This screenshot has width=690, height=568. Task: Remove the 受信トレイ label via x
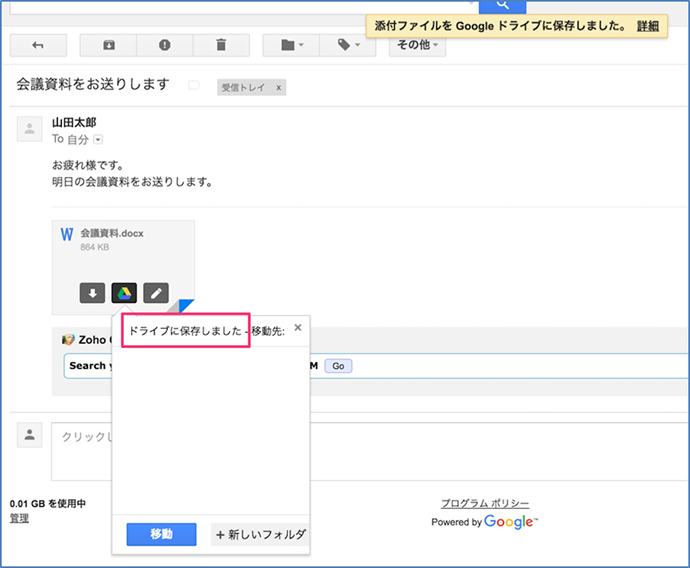tap(279, 88)
